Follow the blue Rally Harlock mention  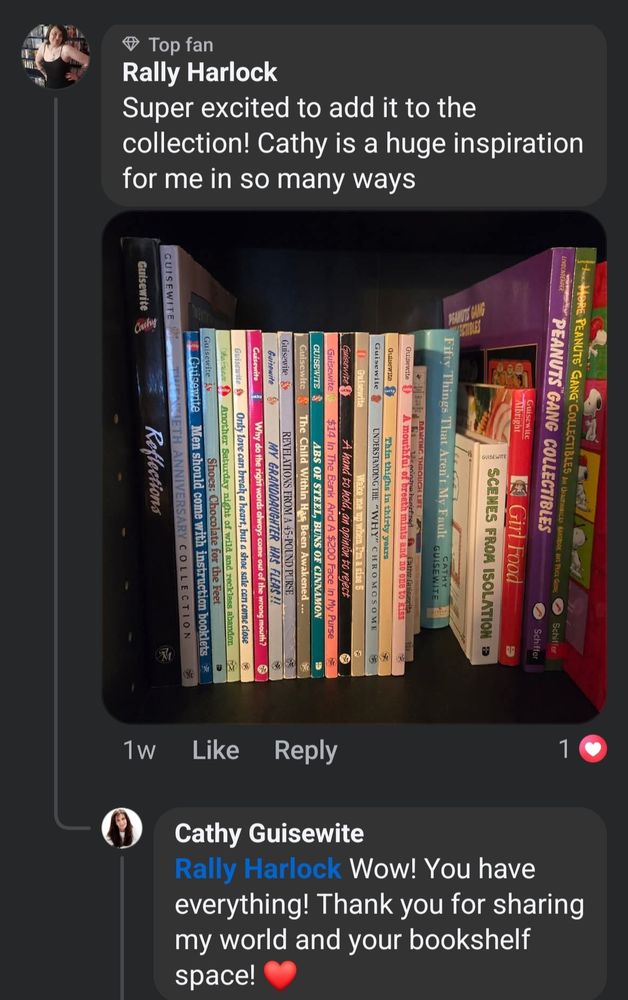pyautogui.click(x=258, y=869)
